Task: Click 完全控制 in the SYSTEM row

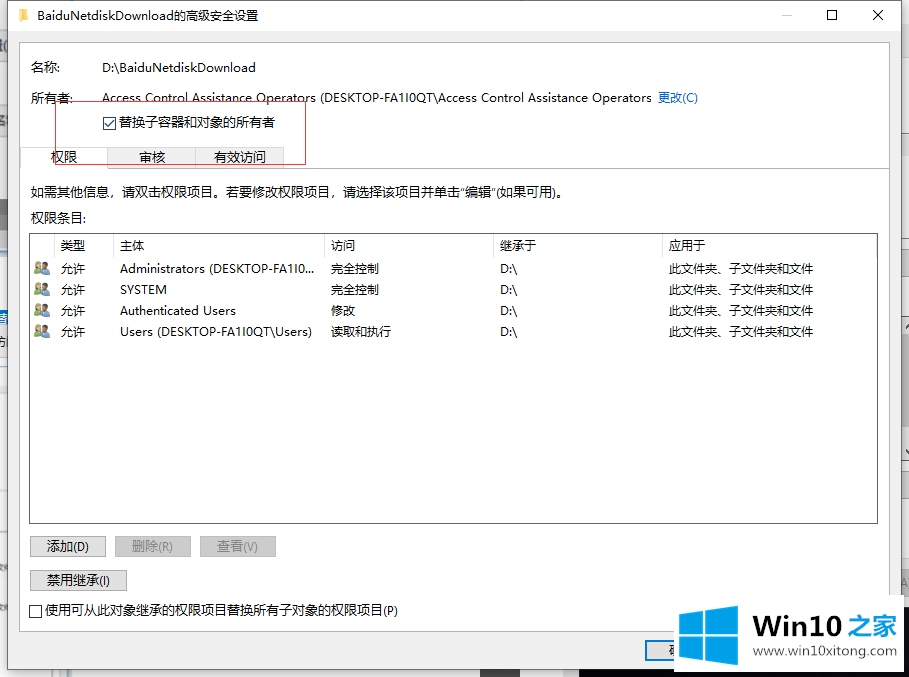Action: [355, 289]
